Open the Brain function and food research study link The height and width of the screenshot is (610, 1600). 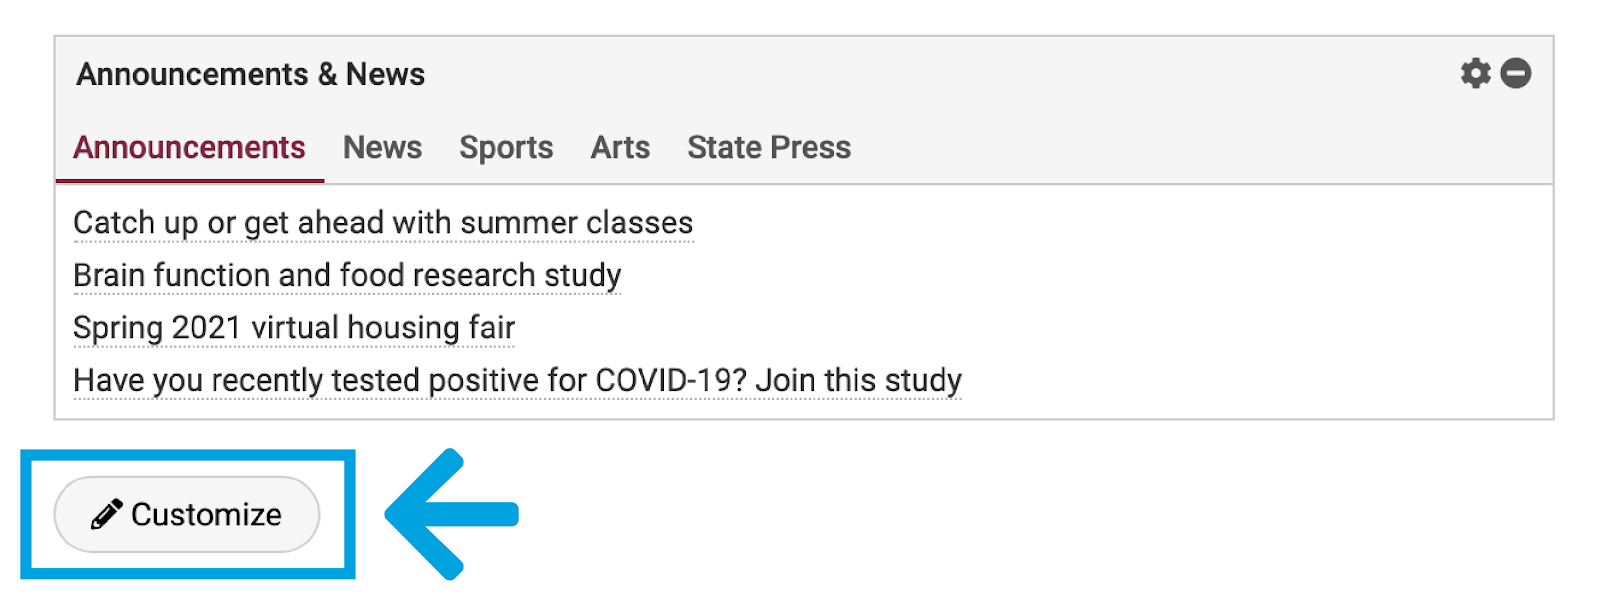(x=347, y=275)
